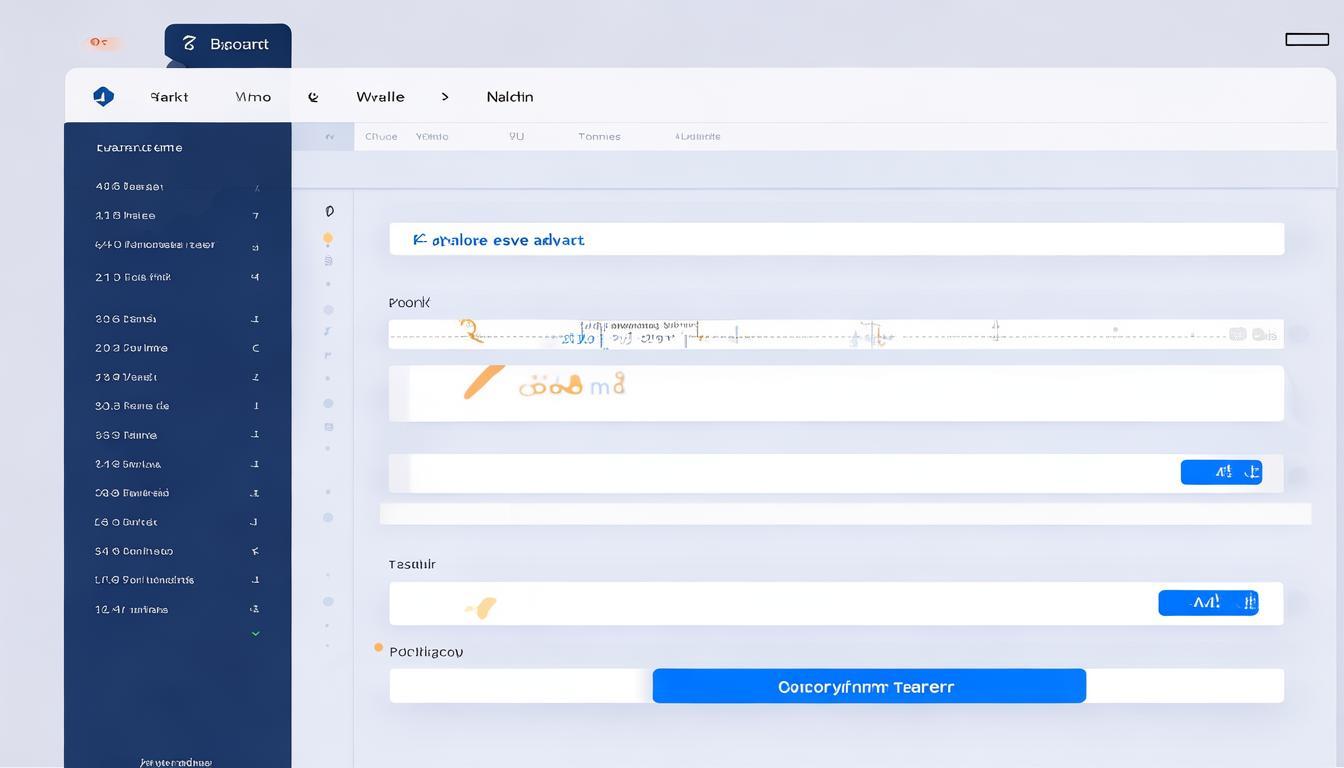Click the blue hexagon logo icon
1344x768 pixels.
(103, 97)
